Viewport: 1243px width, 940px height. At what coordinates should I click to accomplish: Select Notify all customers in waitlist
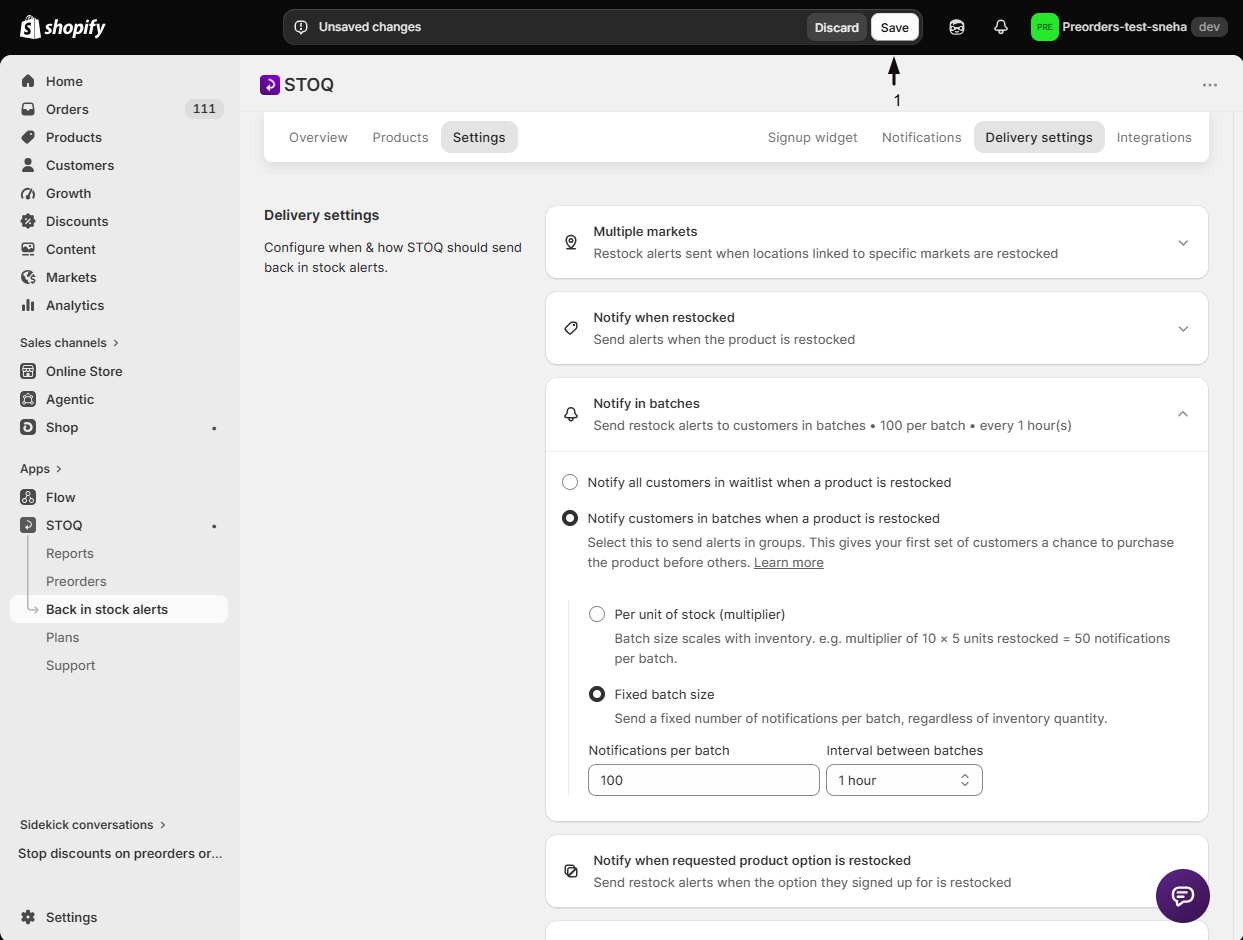tap(570, 482)
